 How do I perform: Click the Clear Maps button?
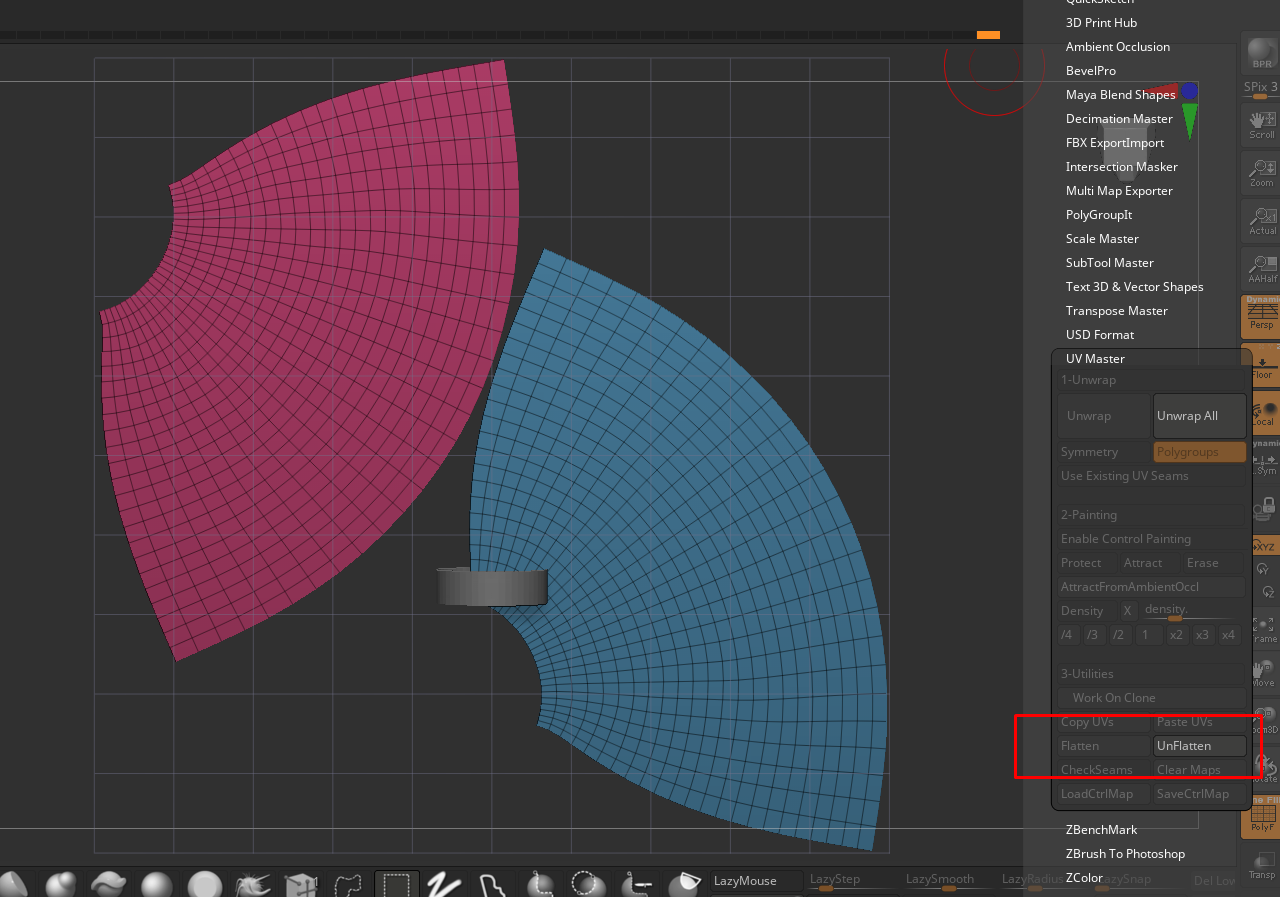pos(1200,770)
